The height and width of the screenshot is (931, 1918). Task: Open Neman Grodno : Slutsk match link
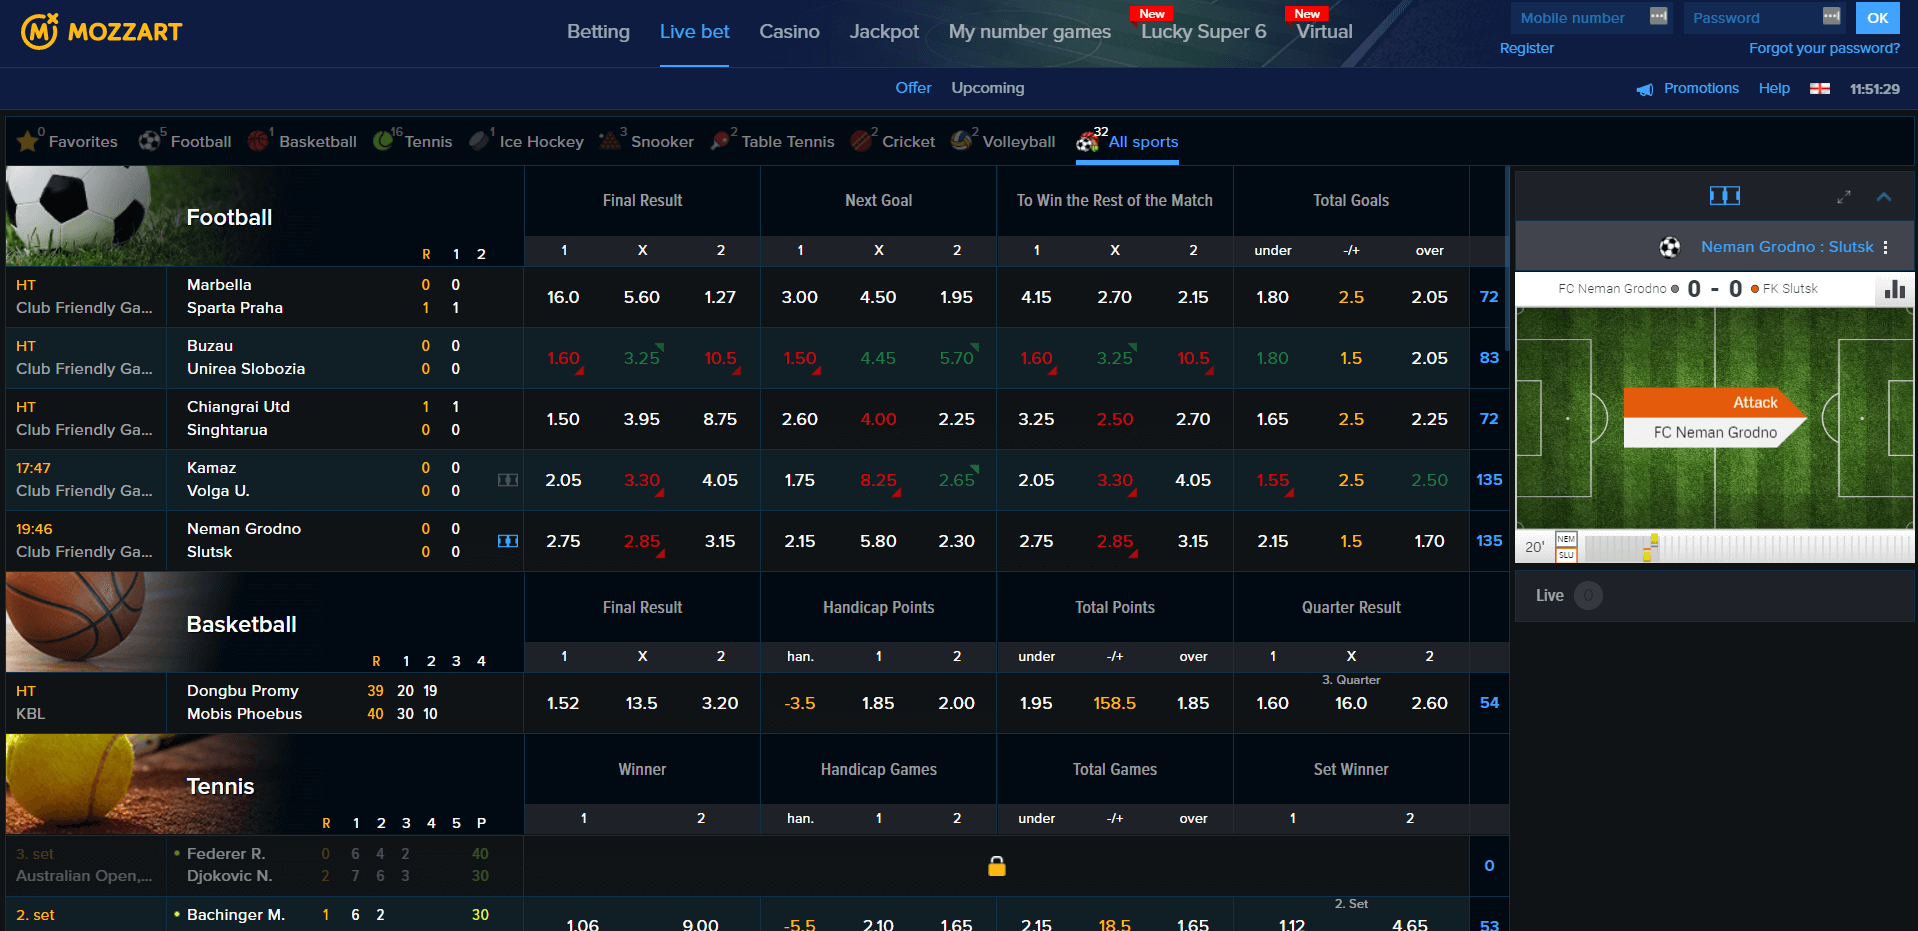[1787, 247]
